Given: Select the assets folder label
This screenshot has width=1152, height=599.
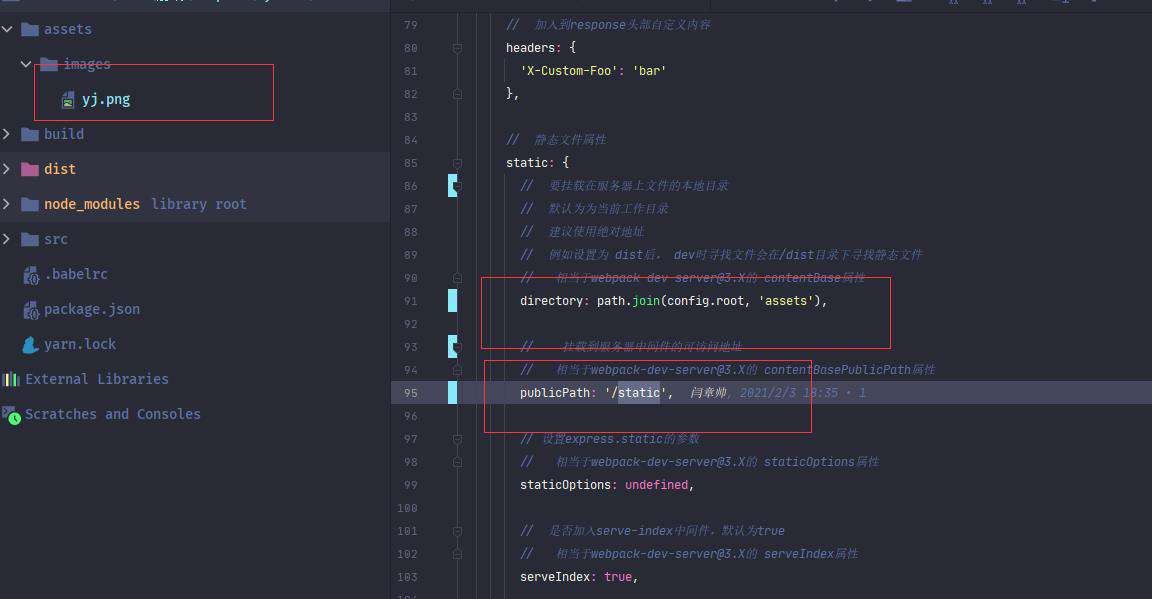Looking at the screenshot, I should click(68, 29).
